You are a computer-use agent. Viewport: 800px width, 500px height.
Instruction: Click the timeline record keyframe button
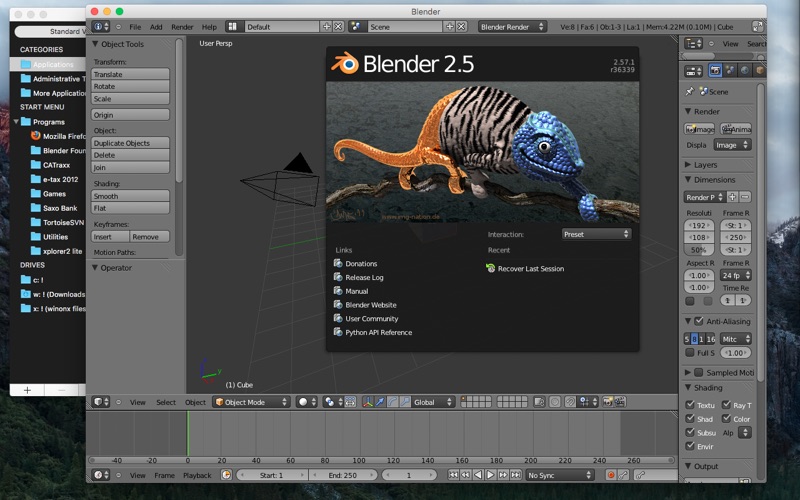pyautogui.click(x=612, y=475)
